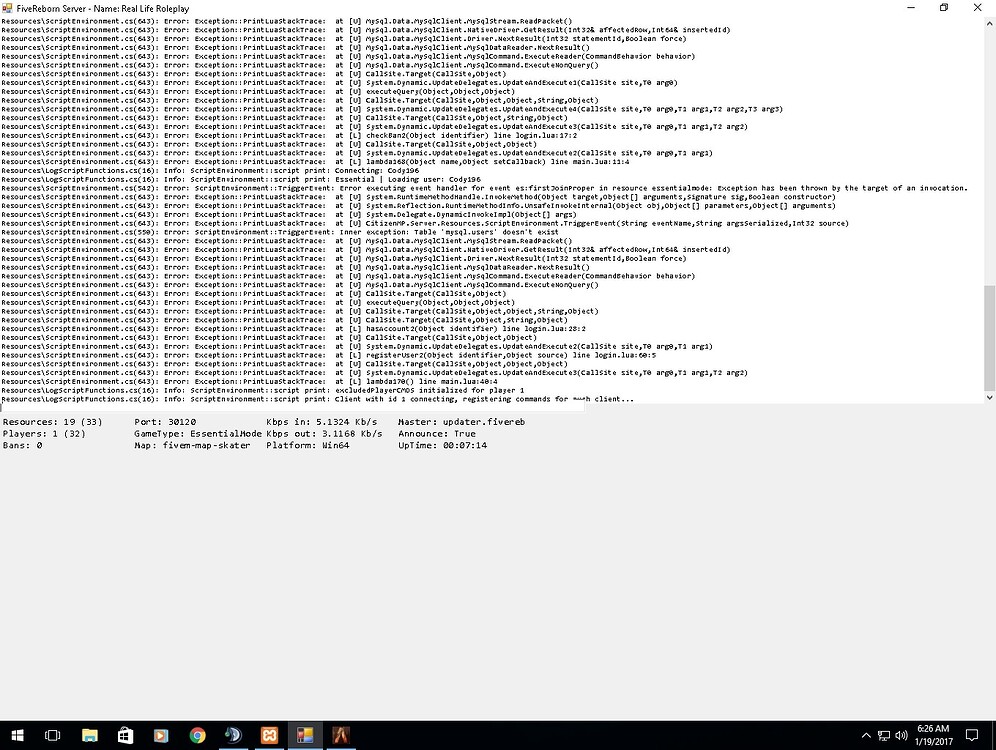Screen dimensions: 996x750
Task: Click log line "Table 'mysql.users' doesn't exist"
Action: (x=280, y=232)
